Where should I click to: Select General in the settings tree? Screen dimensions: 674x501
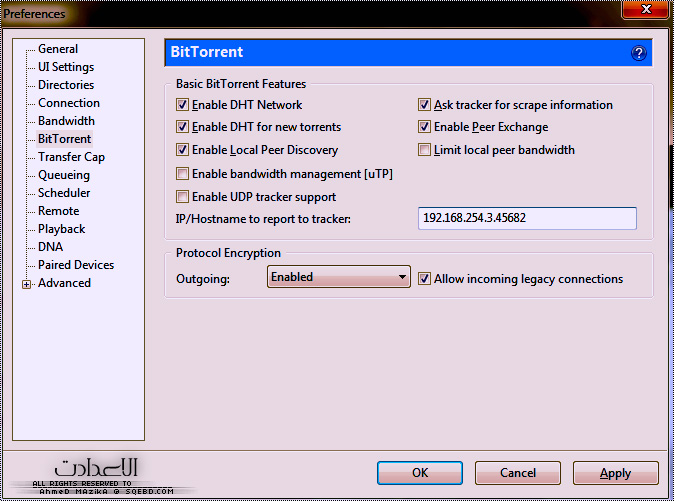tap(58, 49)
